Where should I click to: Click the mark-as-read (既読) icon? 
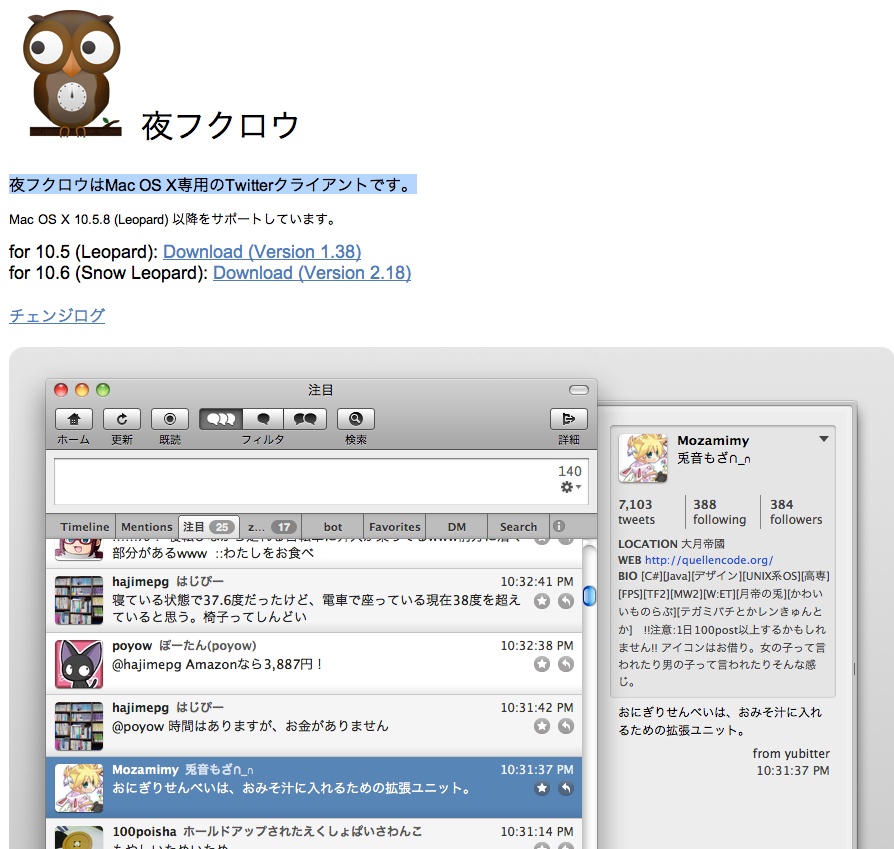pyautogui.click(x=170, y=419)
